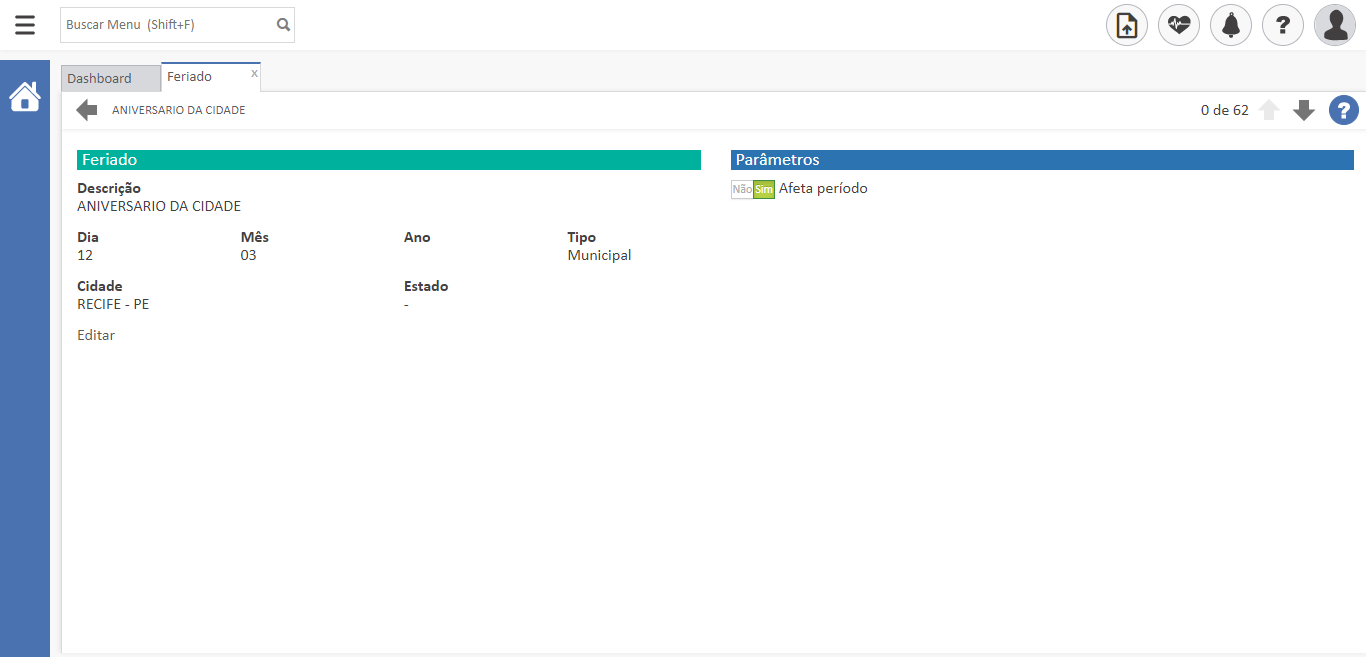Open help from the top bar question mark

point(1283,25)
